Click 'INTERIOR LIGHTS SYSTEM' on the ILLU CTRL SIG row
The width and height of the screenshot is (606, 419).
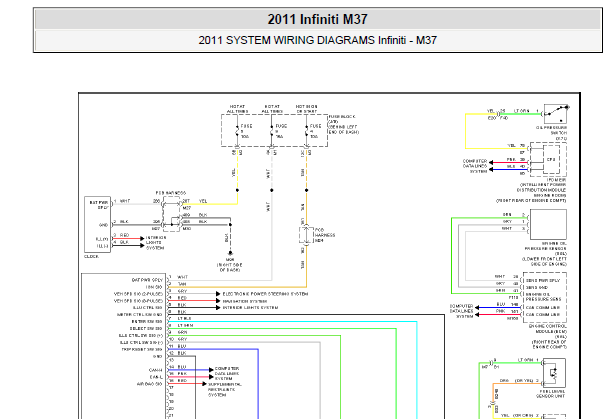point(250,308)
